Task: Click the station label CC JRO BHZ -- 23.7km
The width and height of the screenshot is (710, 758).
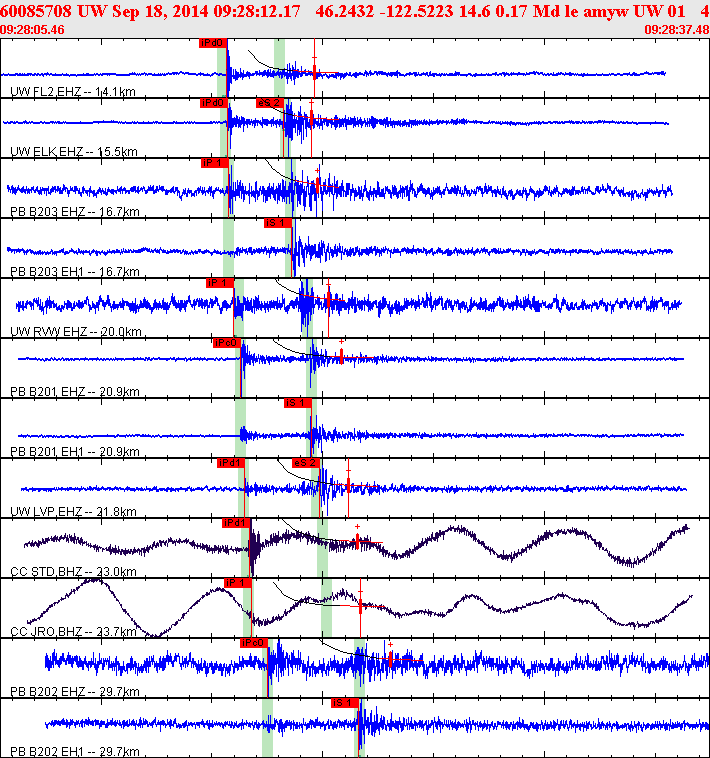Action: [x=73, y=631]
